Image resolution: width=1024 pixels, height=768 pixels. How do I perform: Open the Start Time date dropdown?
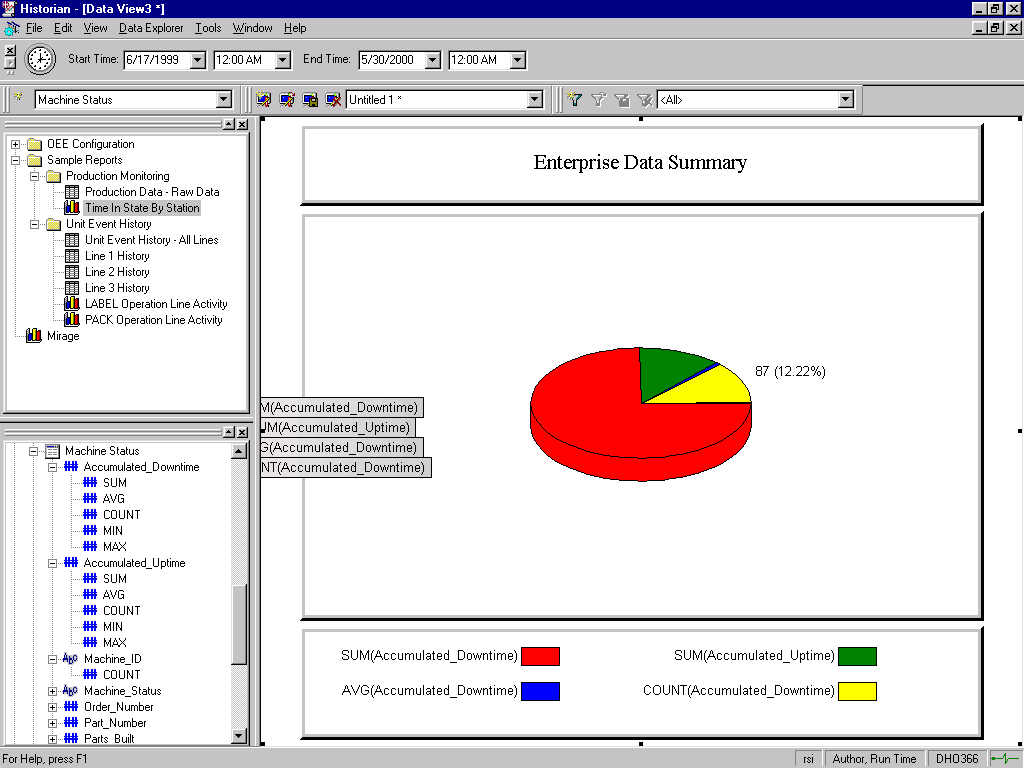[x=197, y=60]
